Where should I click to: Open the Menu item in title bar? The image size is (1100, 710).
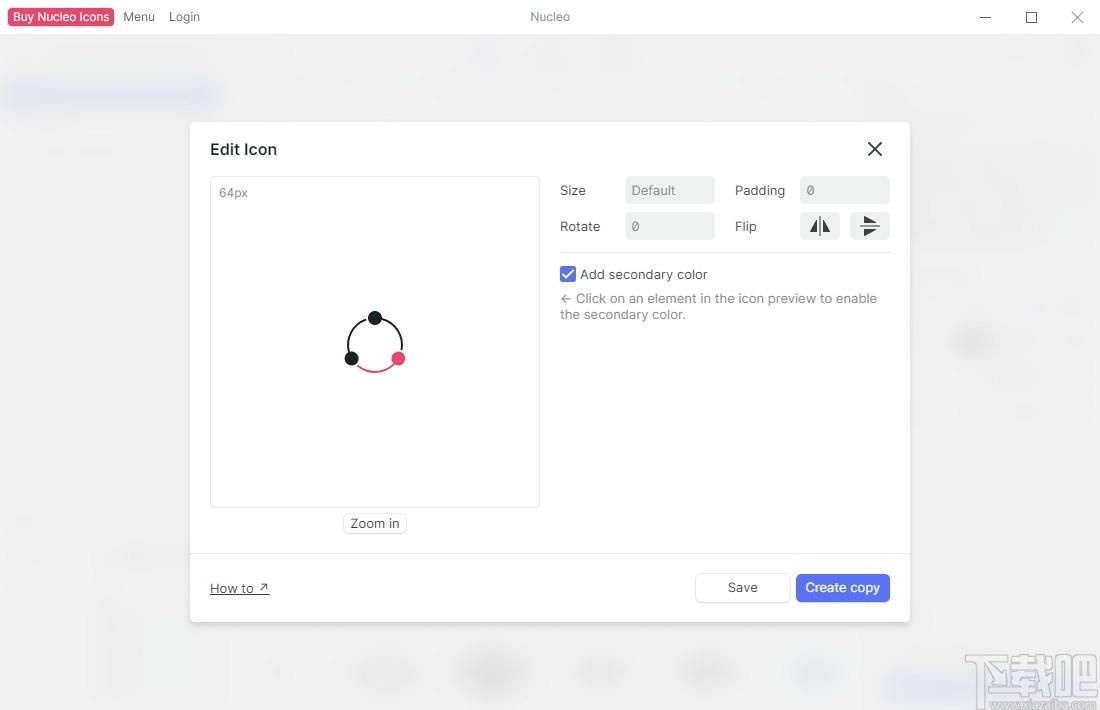tap(139, 17)
